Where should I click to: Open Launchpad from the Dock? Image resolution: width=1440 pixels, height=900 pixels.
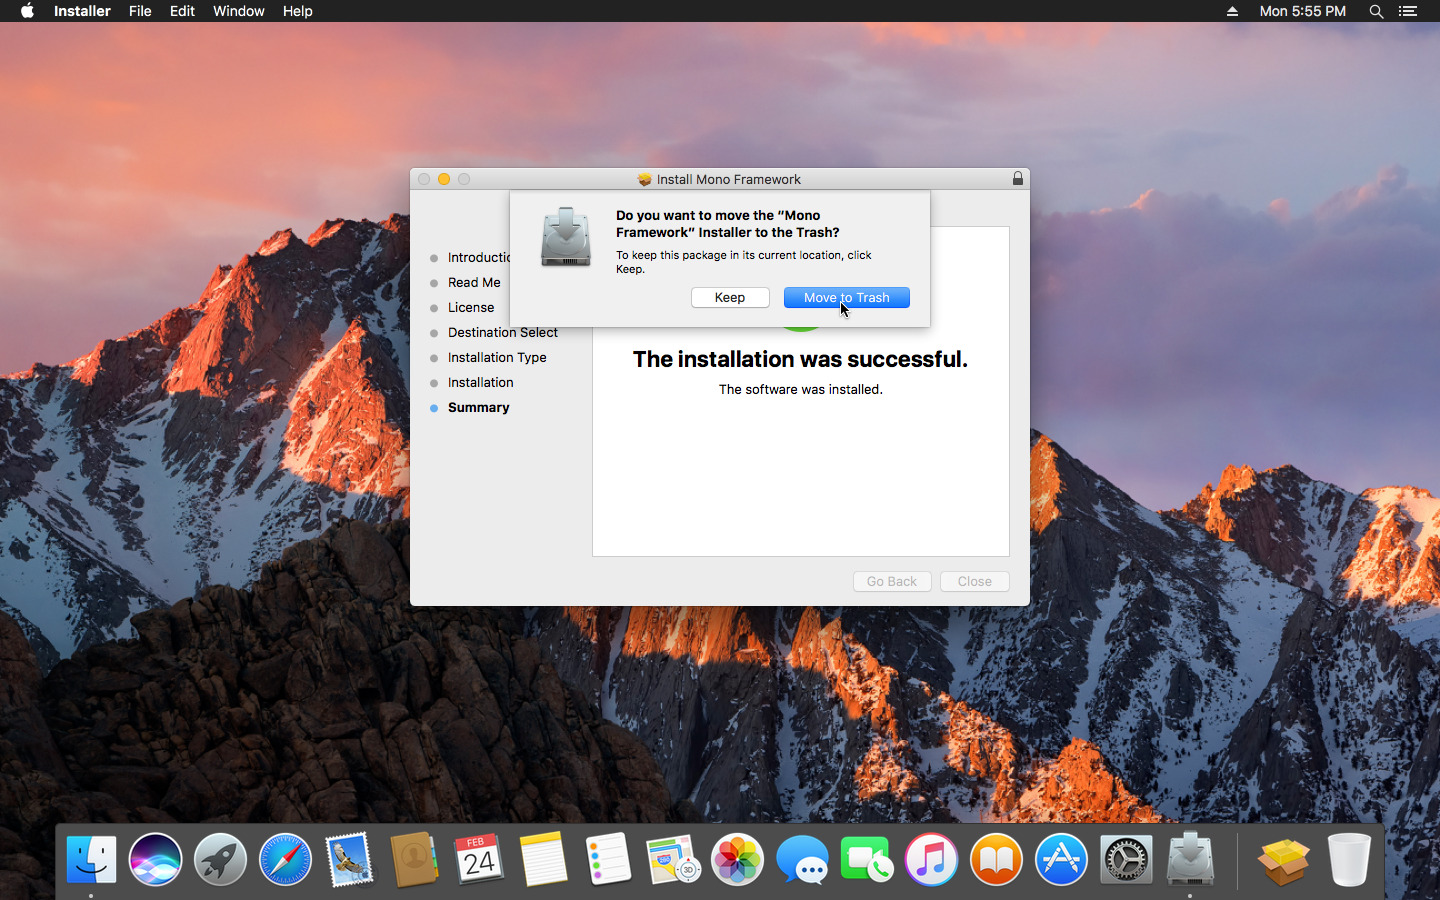pos(220,860)
